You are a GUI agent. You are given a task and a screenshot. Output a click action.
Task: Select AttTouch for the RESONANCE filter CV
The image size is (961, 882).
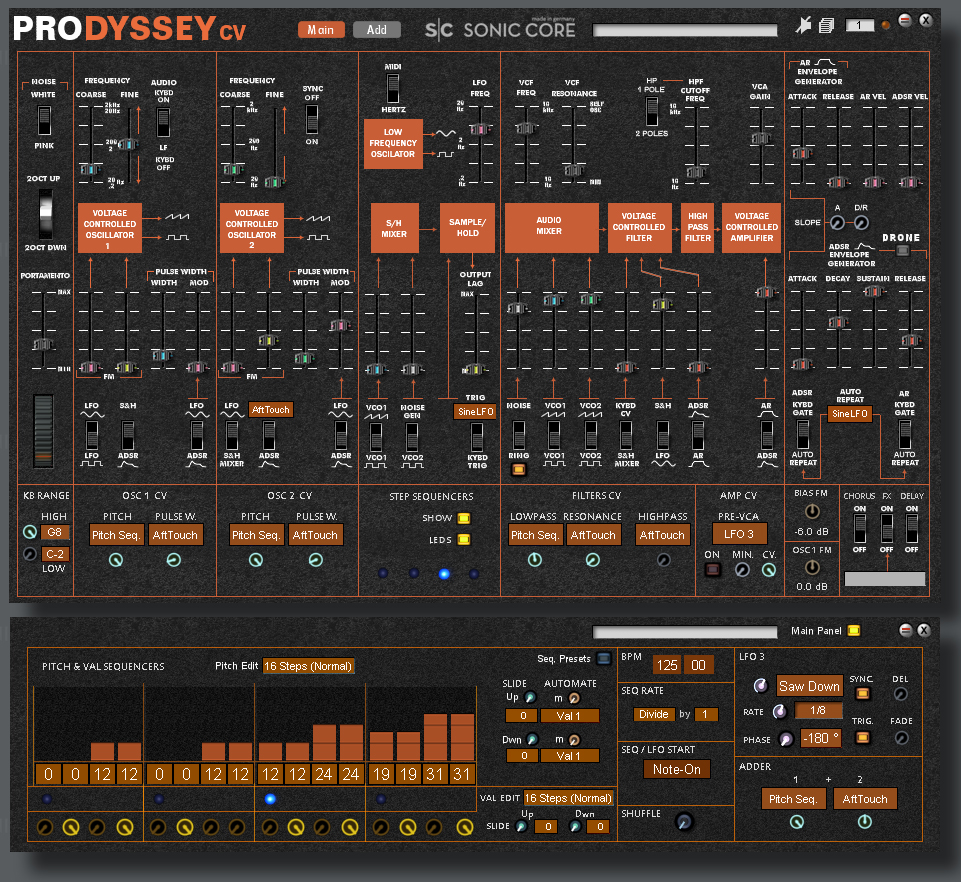[x=594, y=535]
